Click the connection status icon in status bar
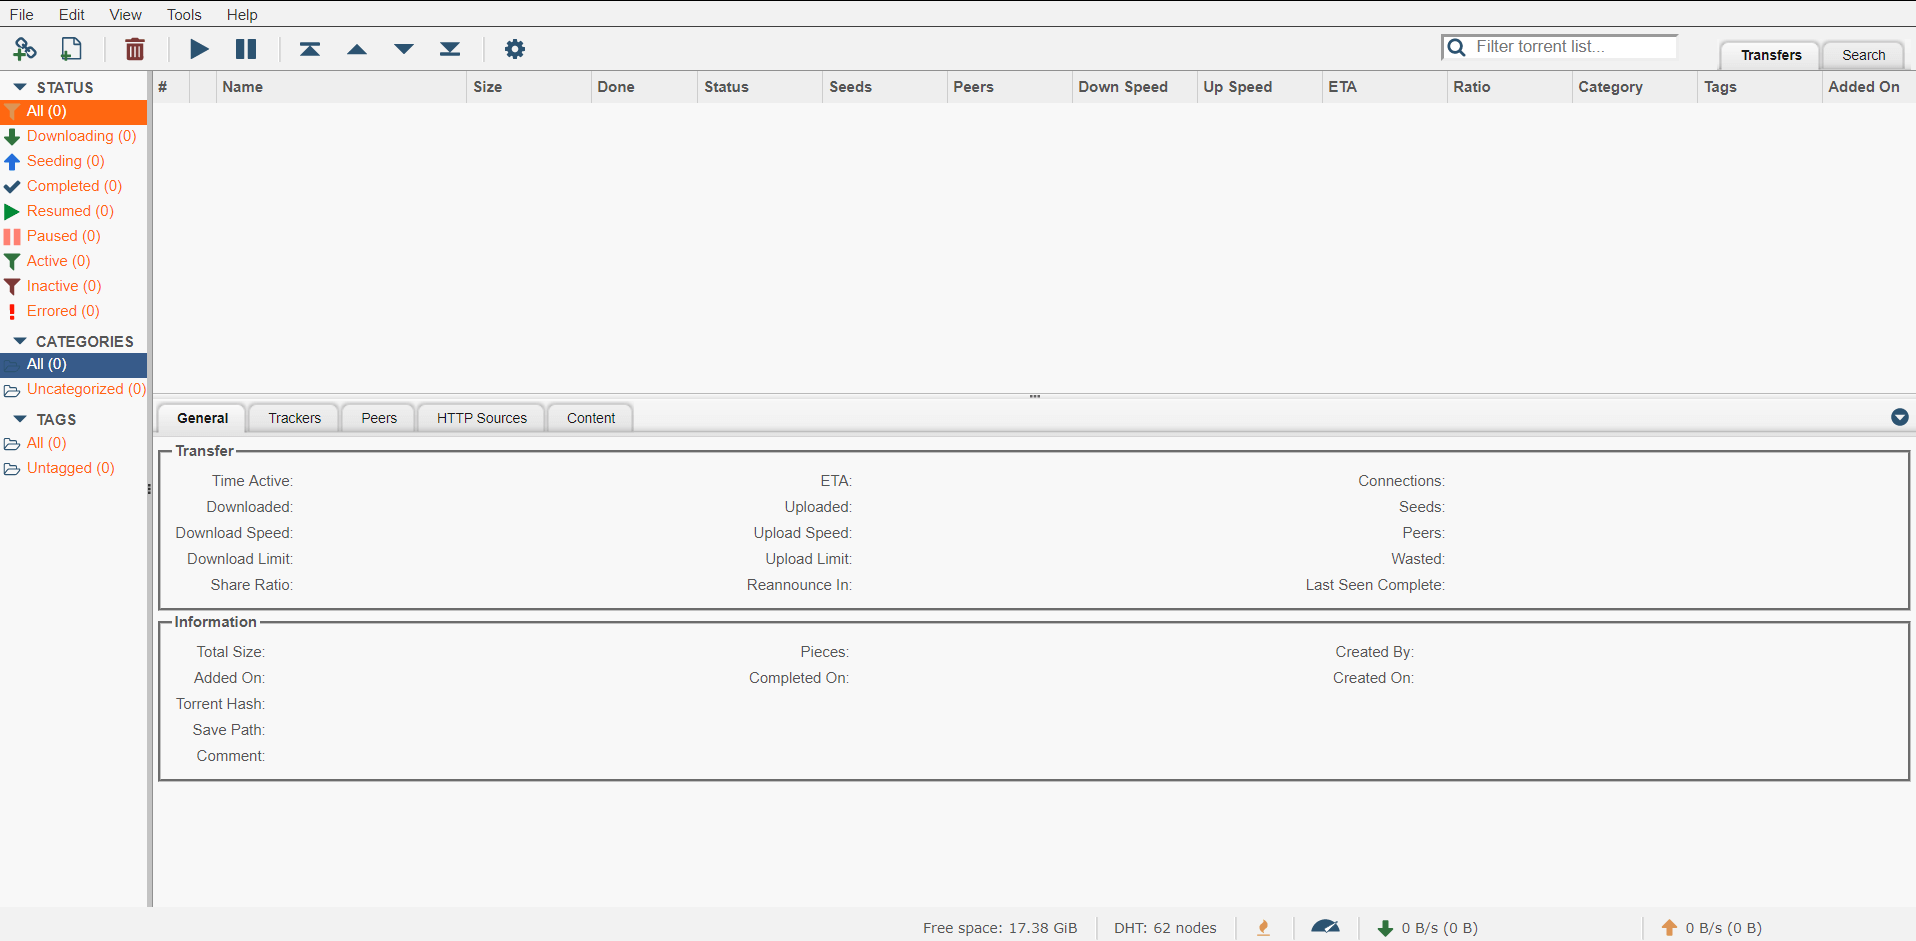Viewport: 1916px width, 941px height. point(1264,927)
